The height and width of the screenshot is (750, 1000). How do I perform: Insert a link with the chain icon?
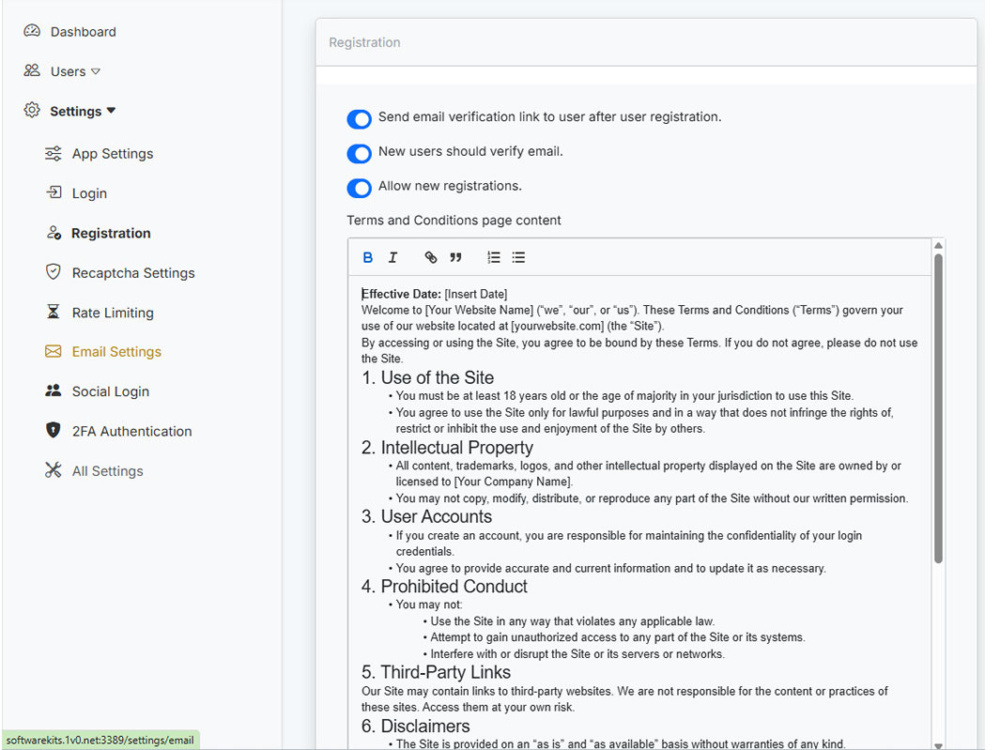(431, 258)
